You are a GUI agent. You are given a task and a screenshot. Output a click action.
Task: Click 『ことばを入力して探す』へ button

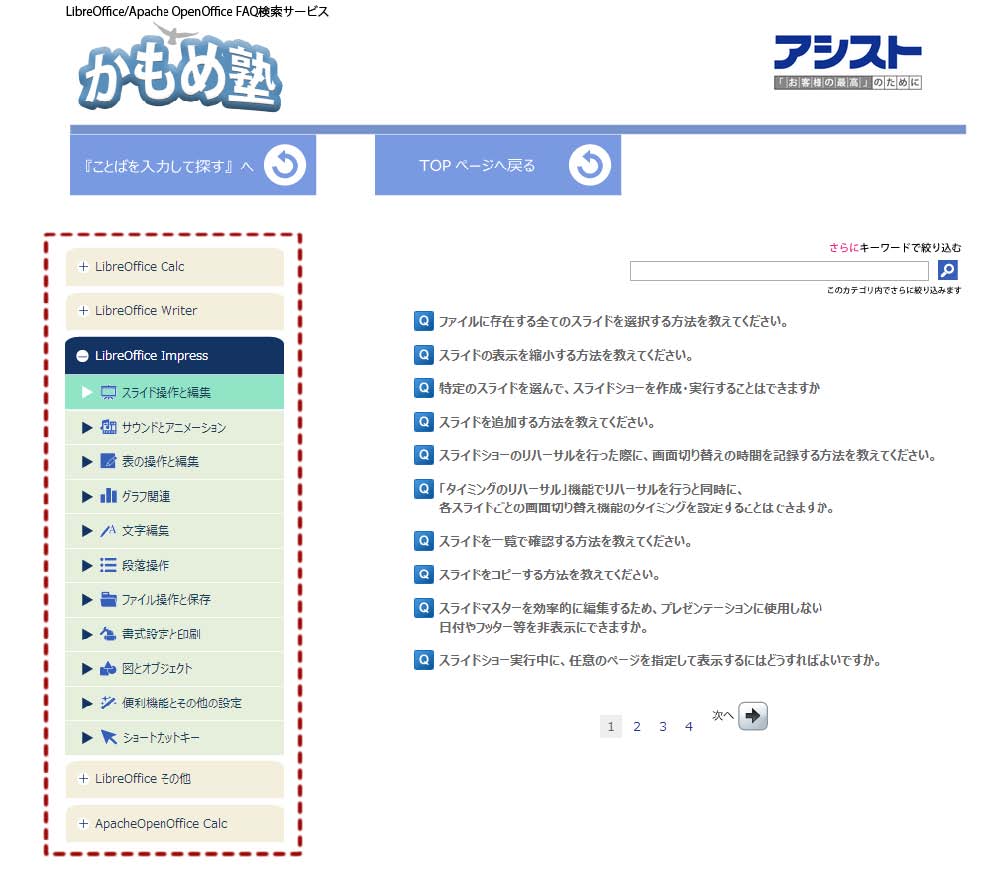click(193, 165)
